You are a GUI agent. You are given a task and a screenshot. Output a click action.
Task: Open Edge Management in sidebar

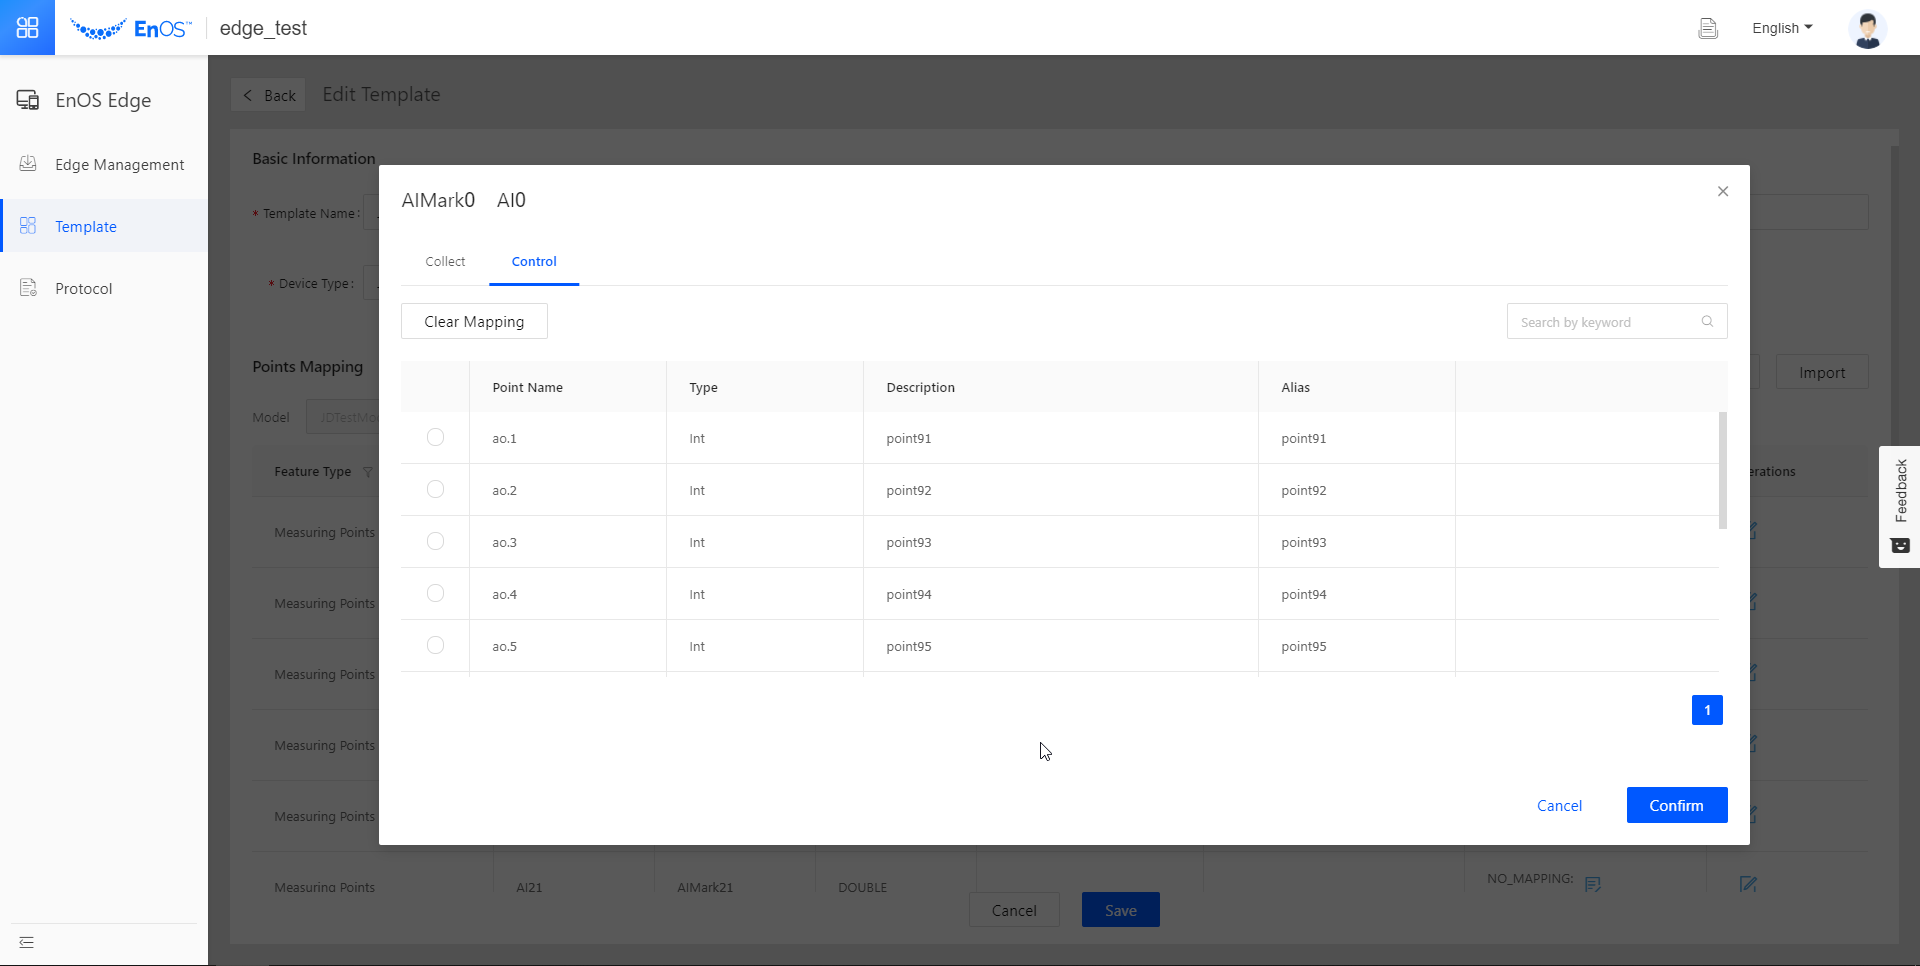[x=119, y=165]
